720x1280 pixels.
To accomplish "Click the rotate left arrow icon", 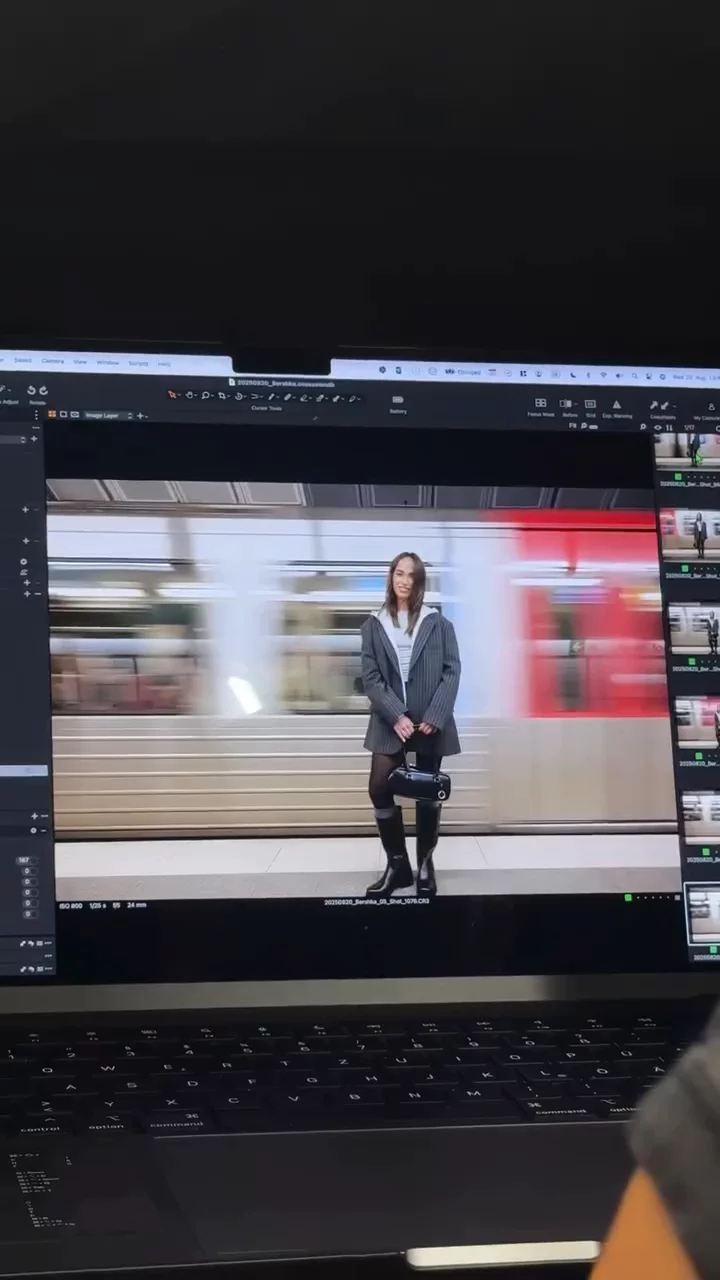I will pyautogui.click(x=31, y=390).
